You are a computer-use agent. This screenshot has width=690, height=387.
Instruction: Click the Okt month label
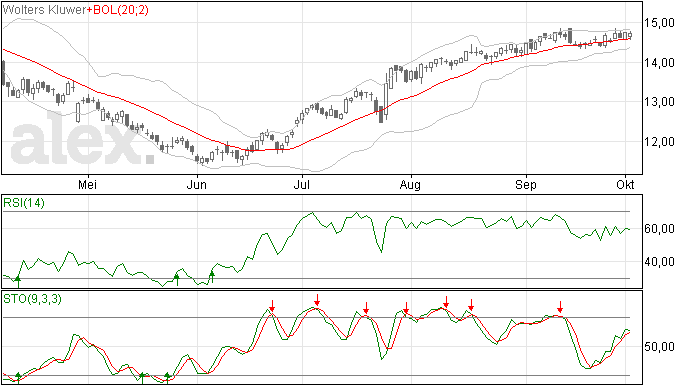(x=625, y=184)
